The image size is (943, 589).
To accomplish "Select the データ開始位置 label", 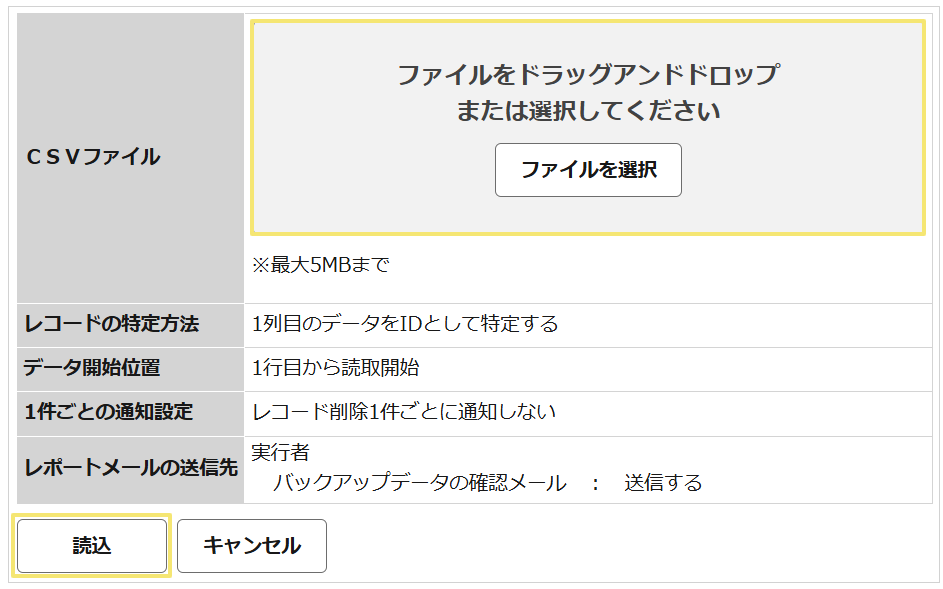I will pyautogui.click(x=91, y=368).
